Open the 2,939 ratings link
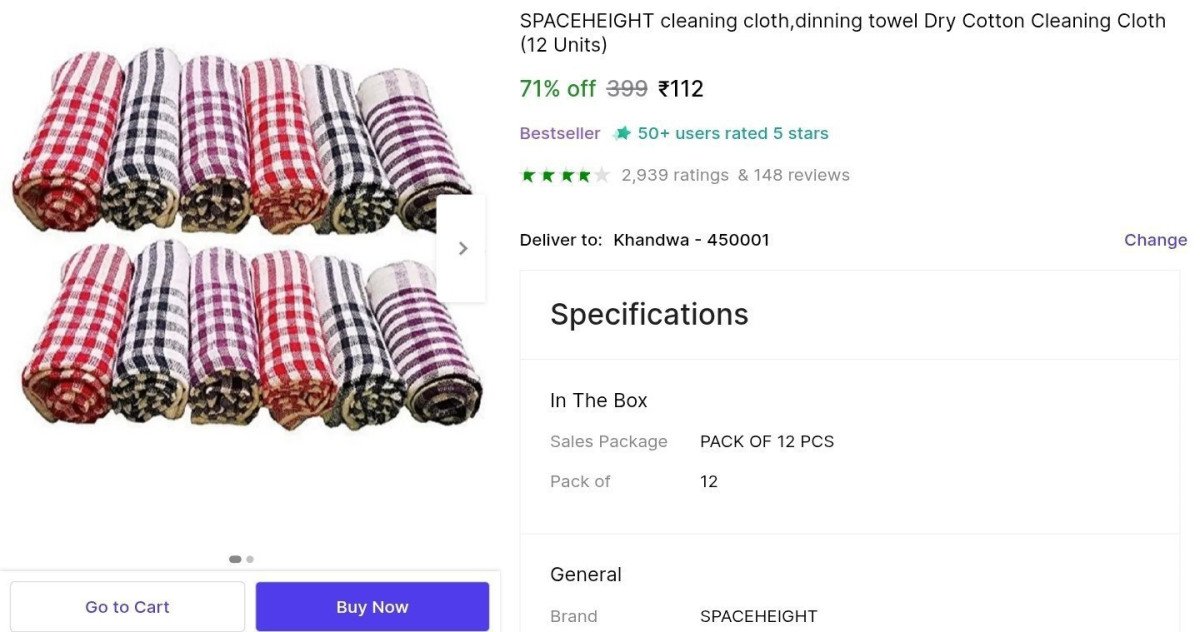The image size is (1200, 632). click(675, 175)
